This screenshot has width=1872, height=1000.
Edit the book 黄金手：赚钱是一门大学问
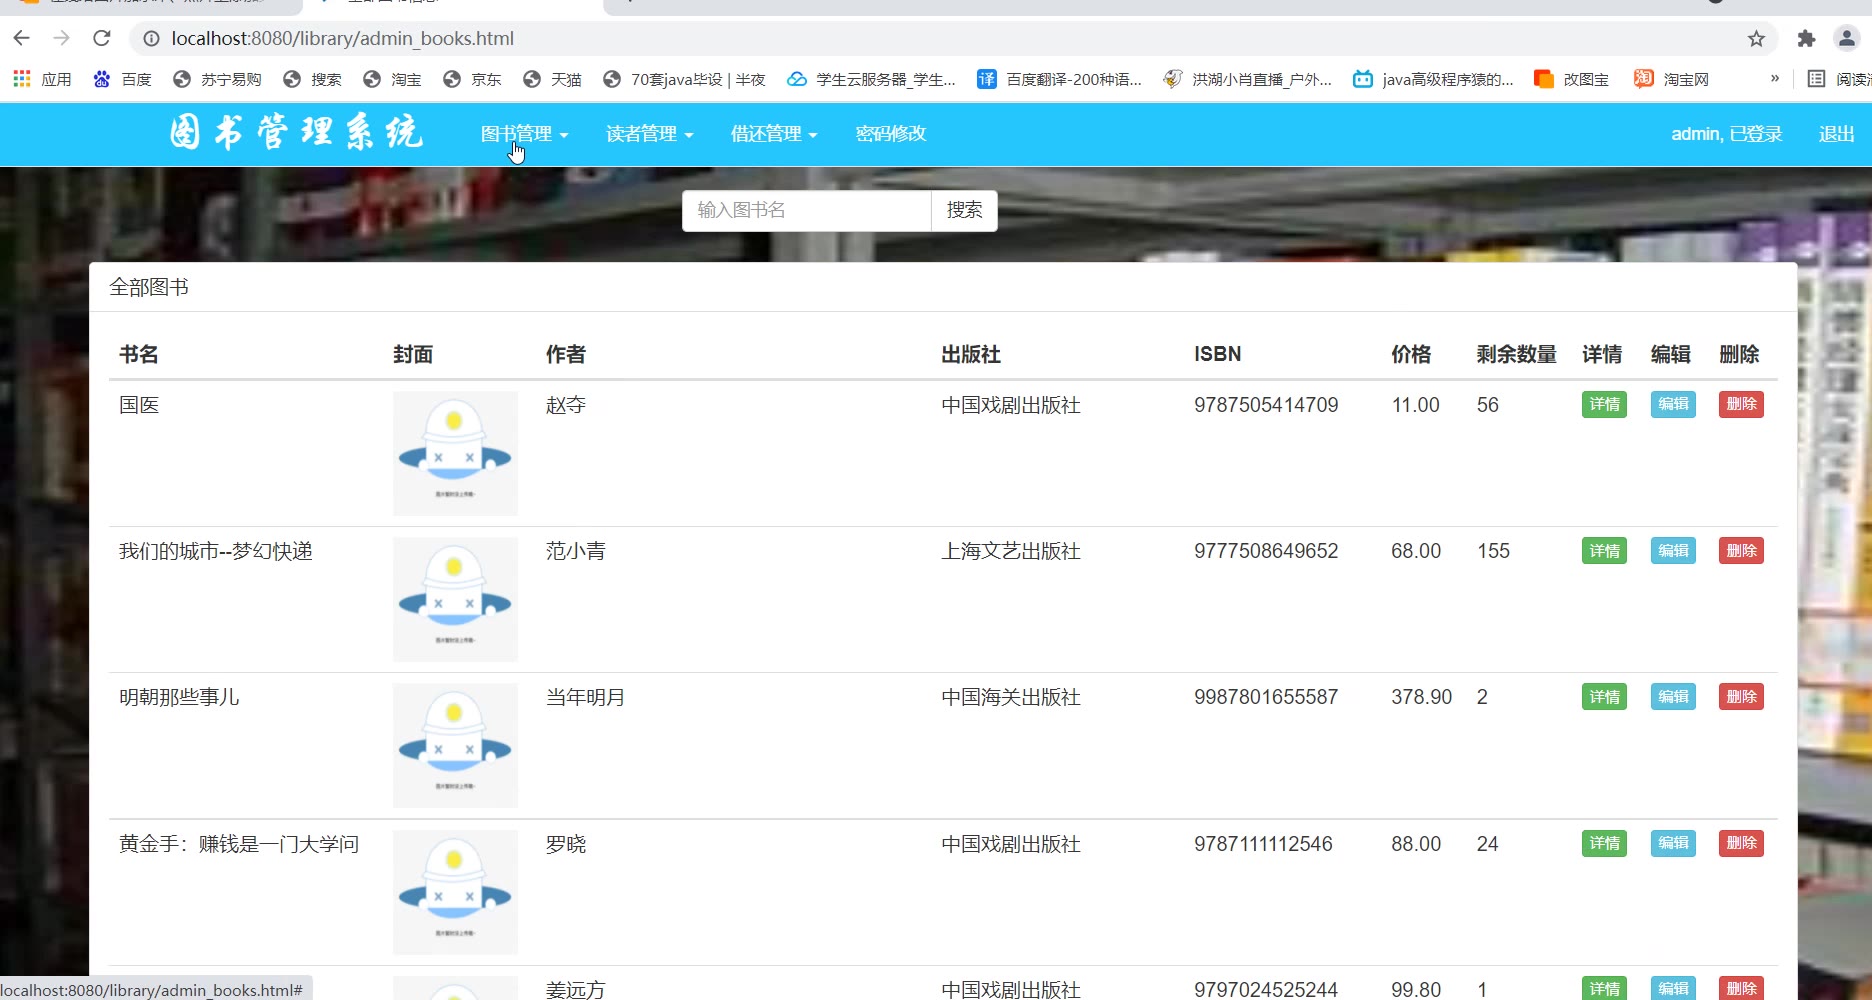click(x=1673, y=843)
